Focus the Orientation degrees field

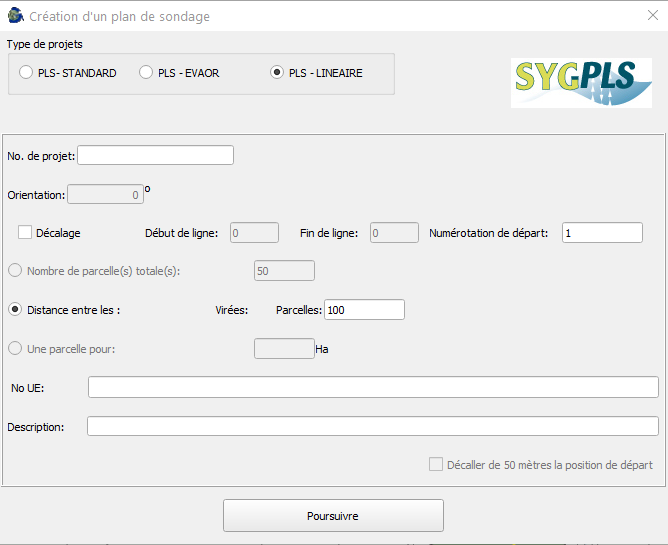tap(105, 195)
